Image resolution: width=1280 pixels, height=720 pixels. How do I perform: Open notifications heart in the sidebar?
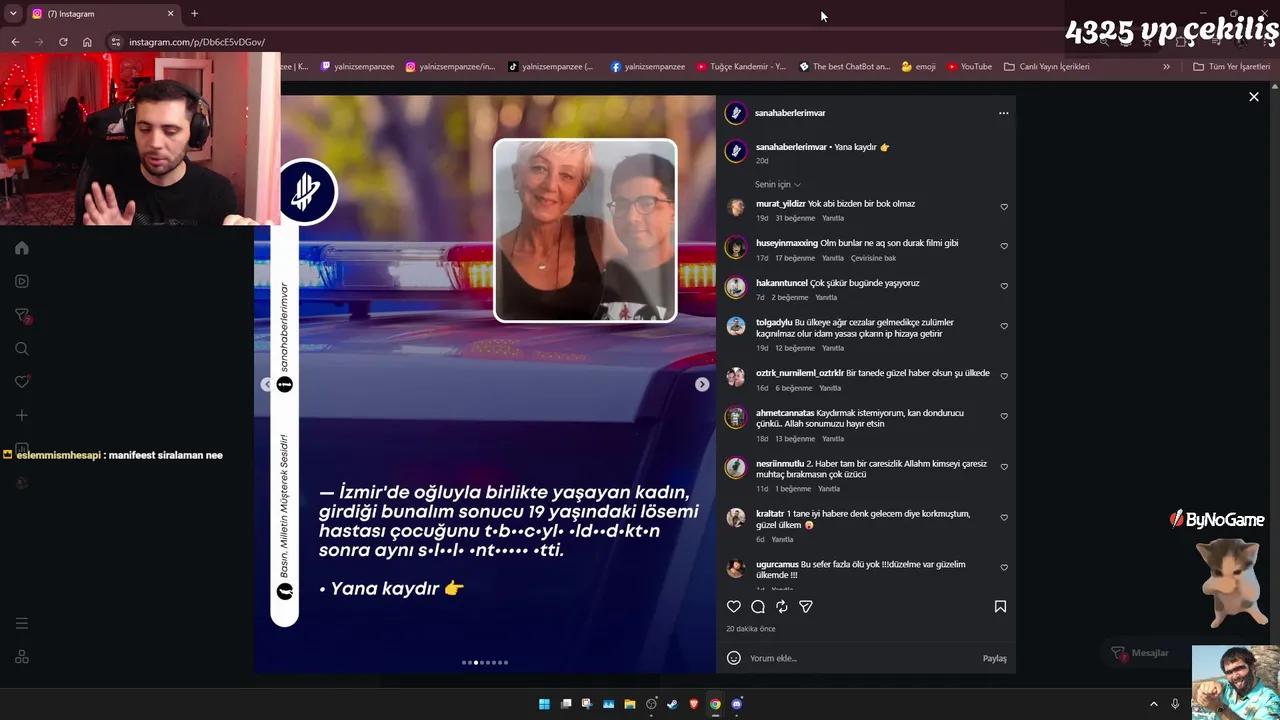tap(22, 382)
